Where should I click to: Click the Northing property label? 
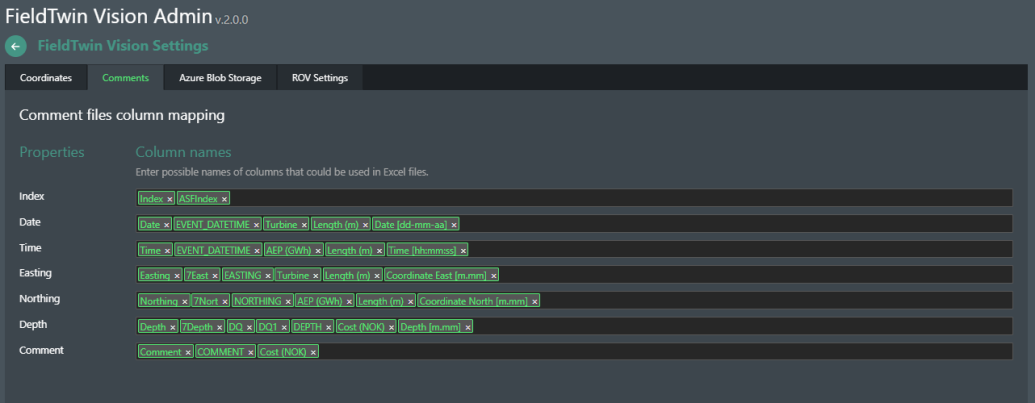(x=40, y=299)
